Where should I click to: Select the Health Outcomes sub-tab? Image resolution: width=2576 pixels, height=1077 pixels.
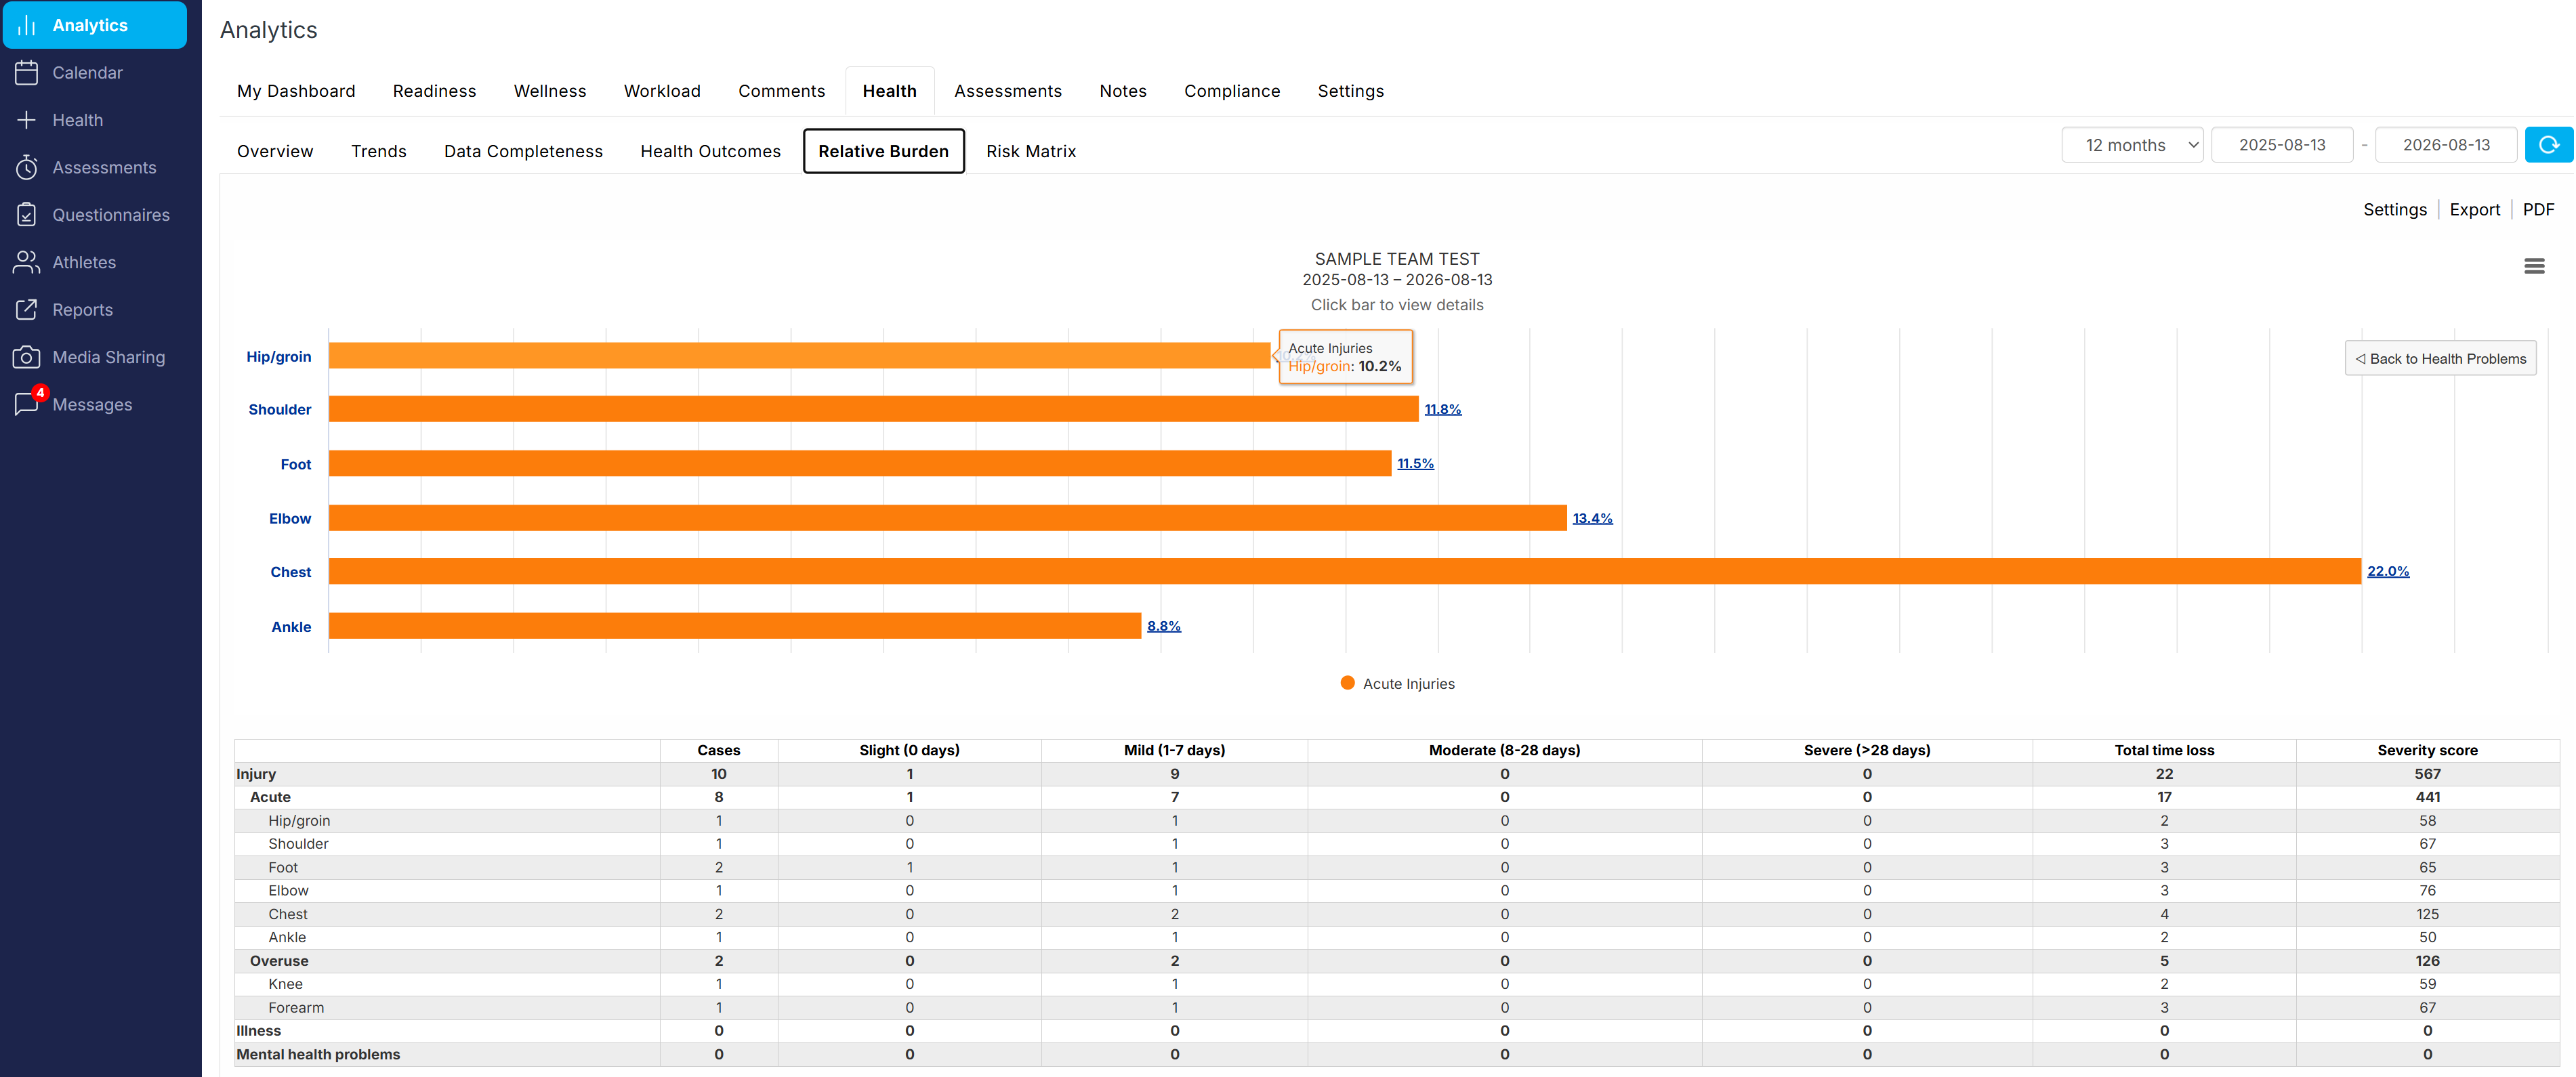pyautogui.click(x=710, y=151)
